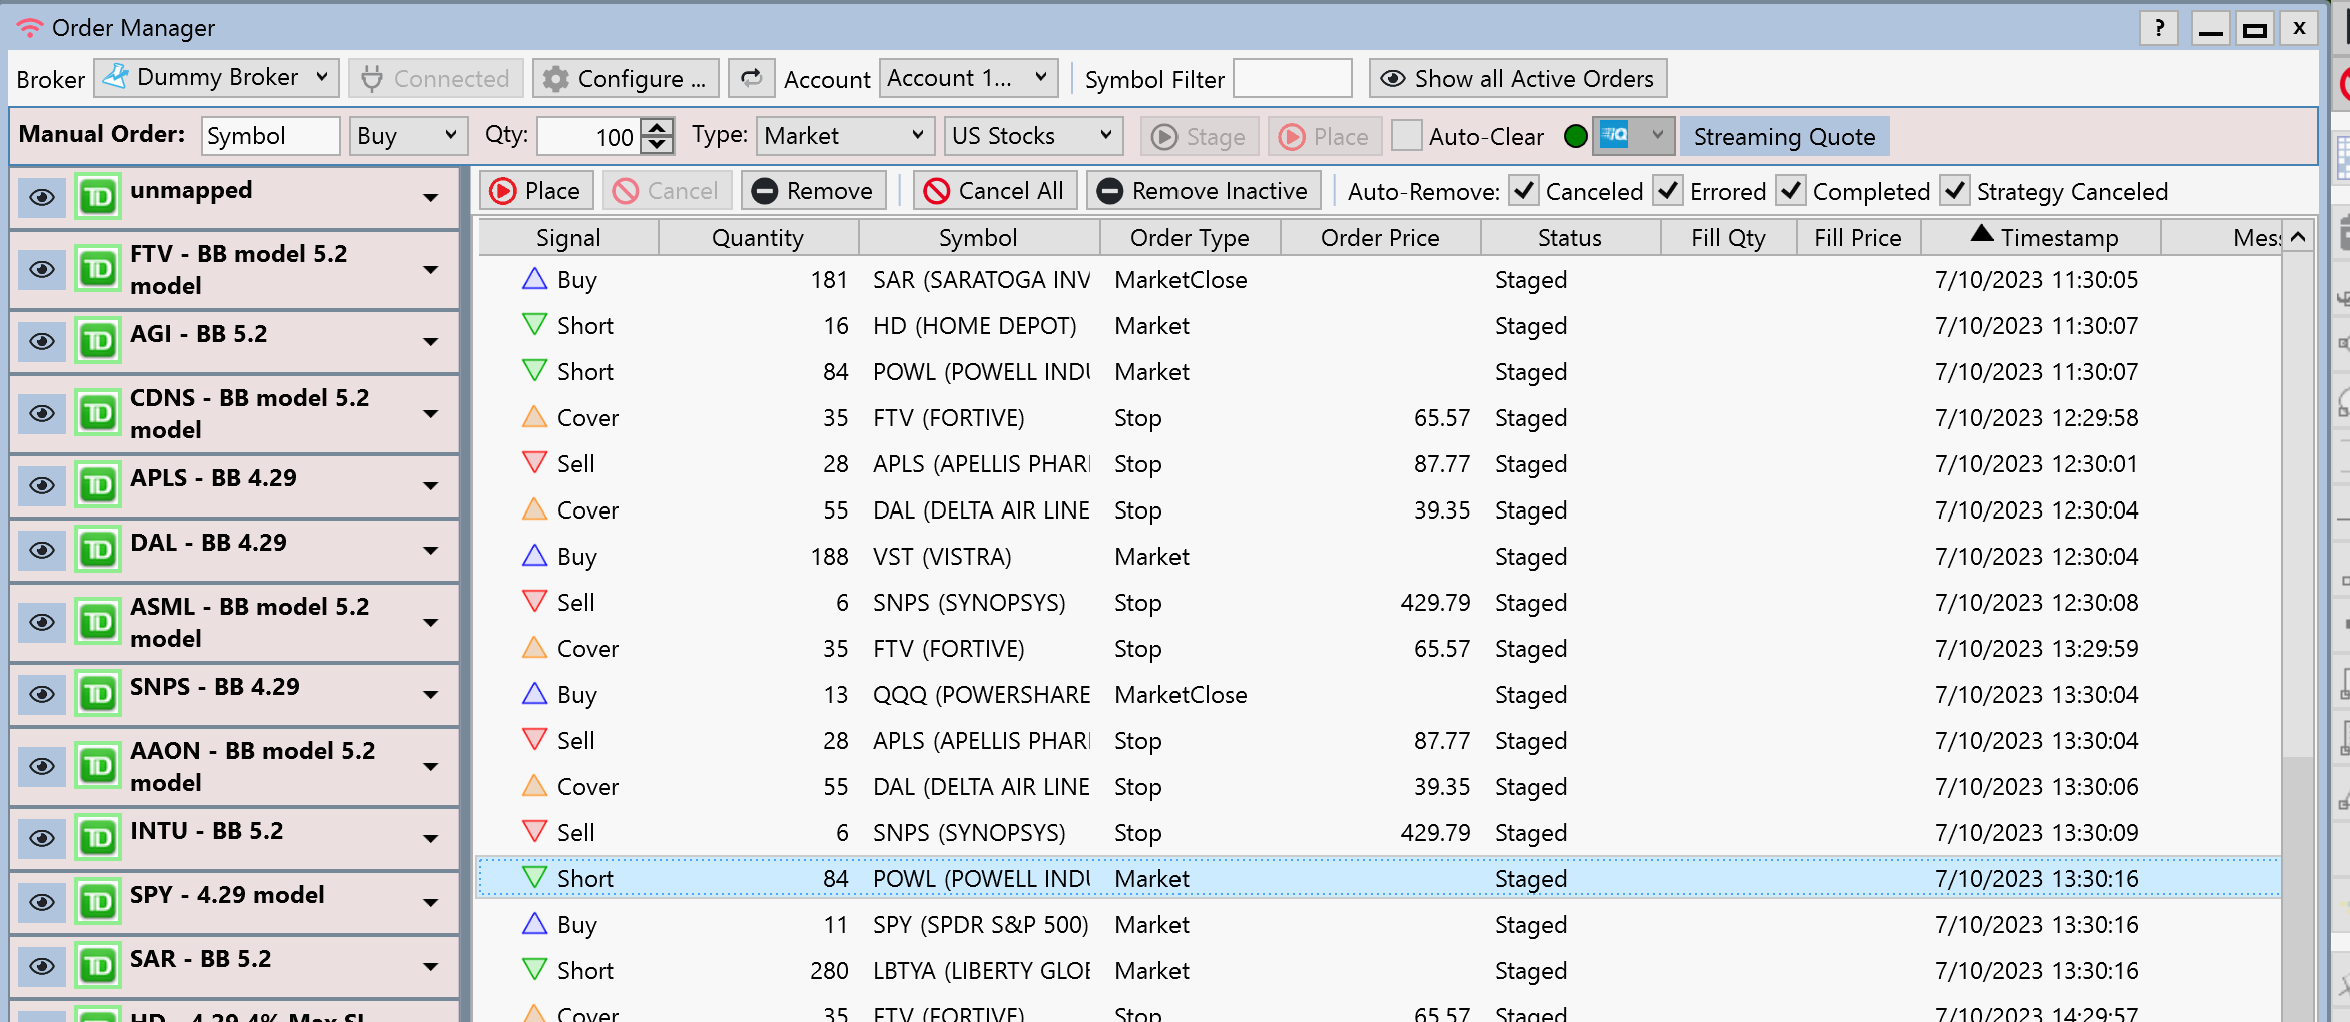Open the order Type Market dropdown

844,136
